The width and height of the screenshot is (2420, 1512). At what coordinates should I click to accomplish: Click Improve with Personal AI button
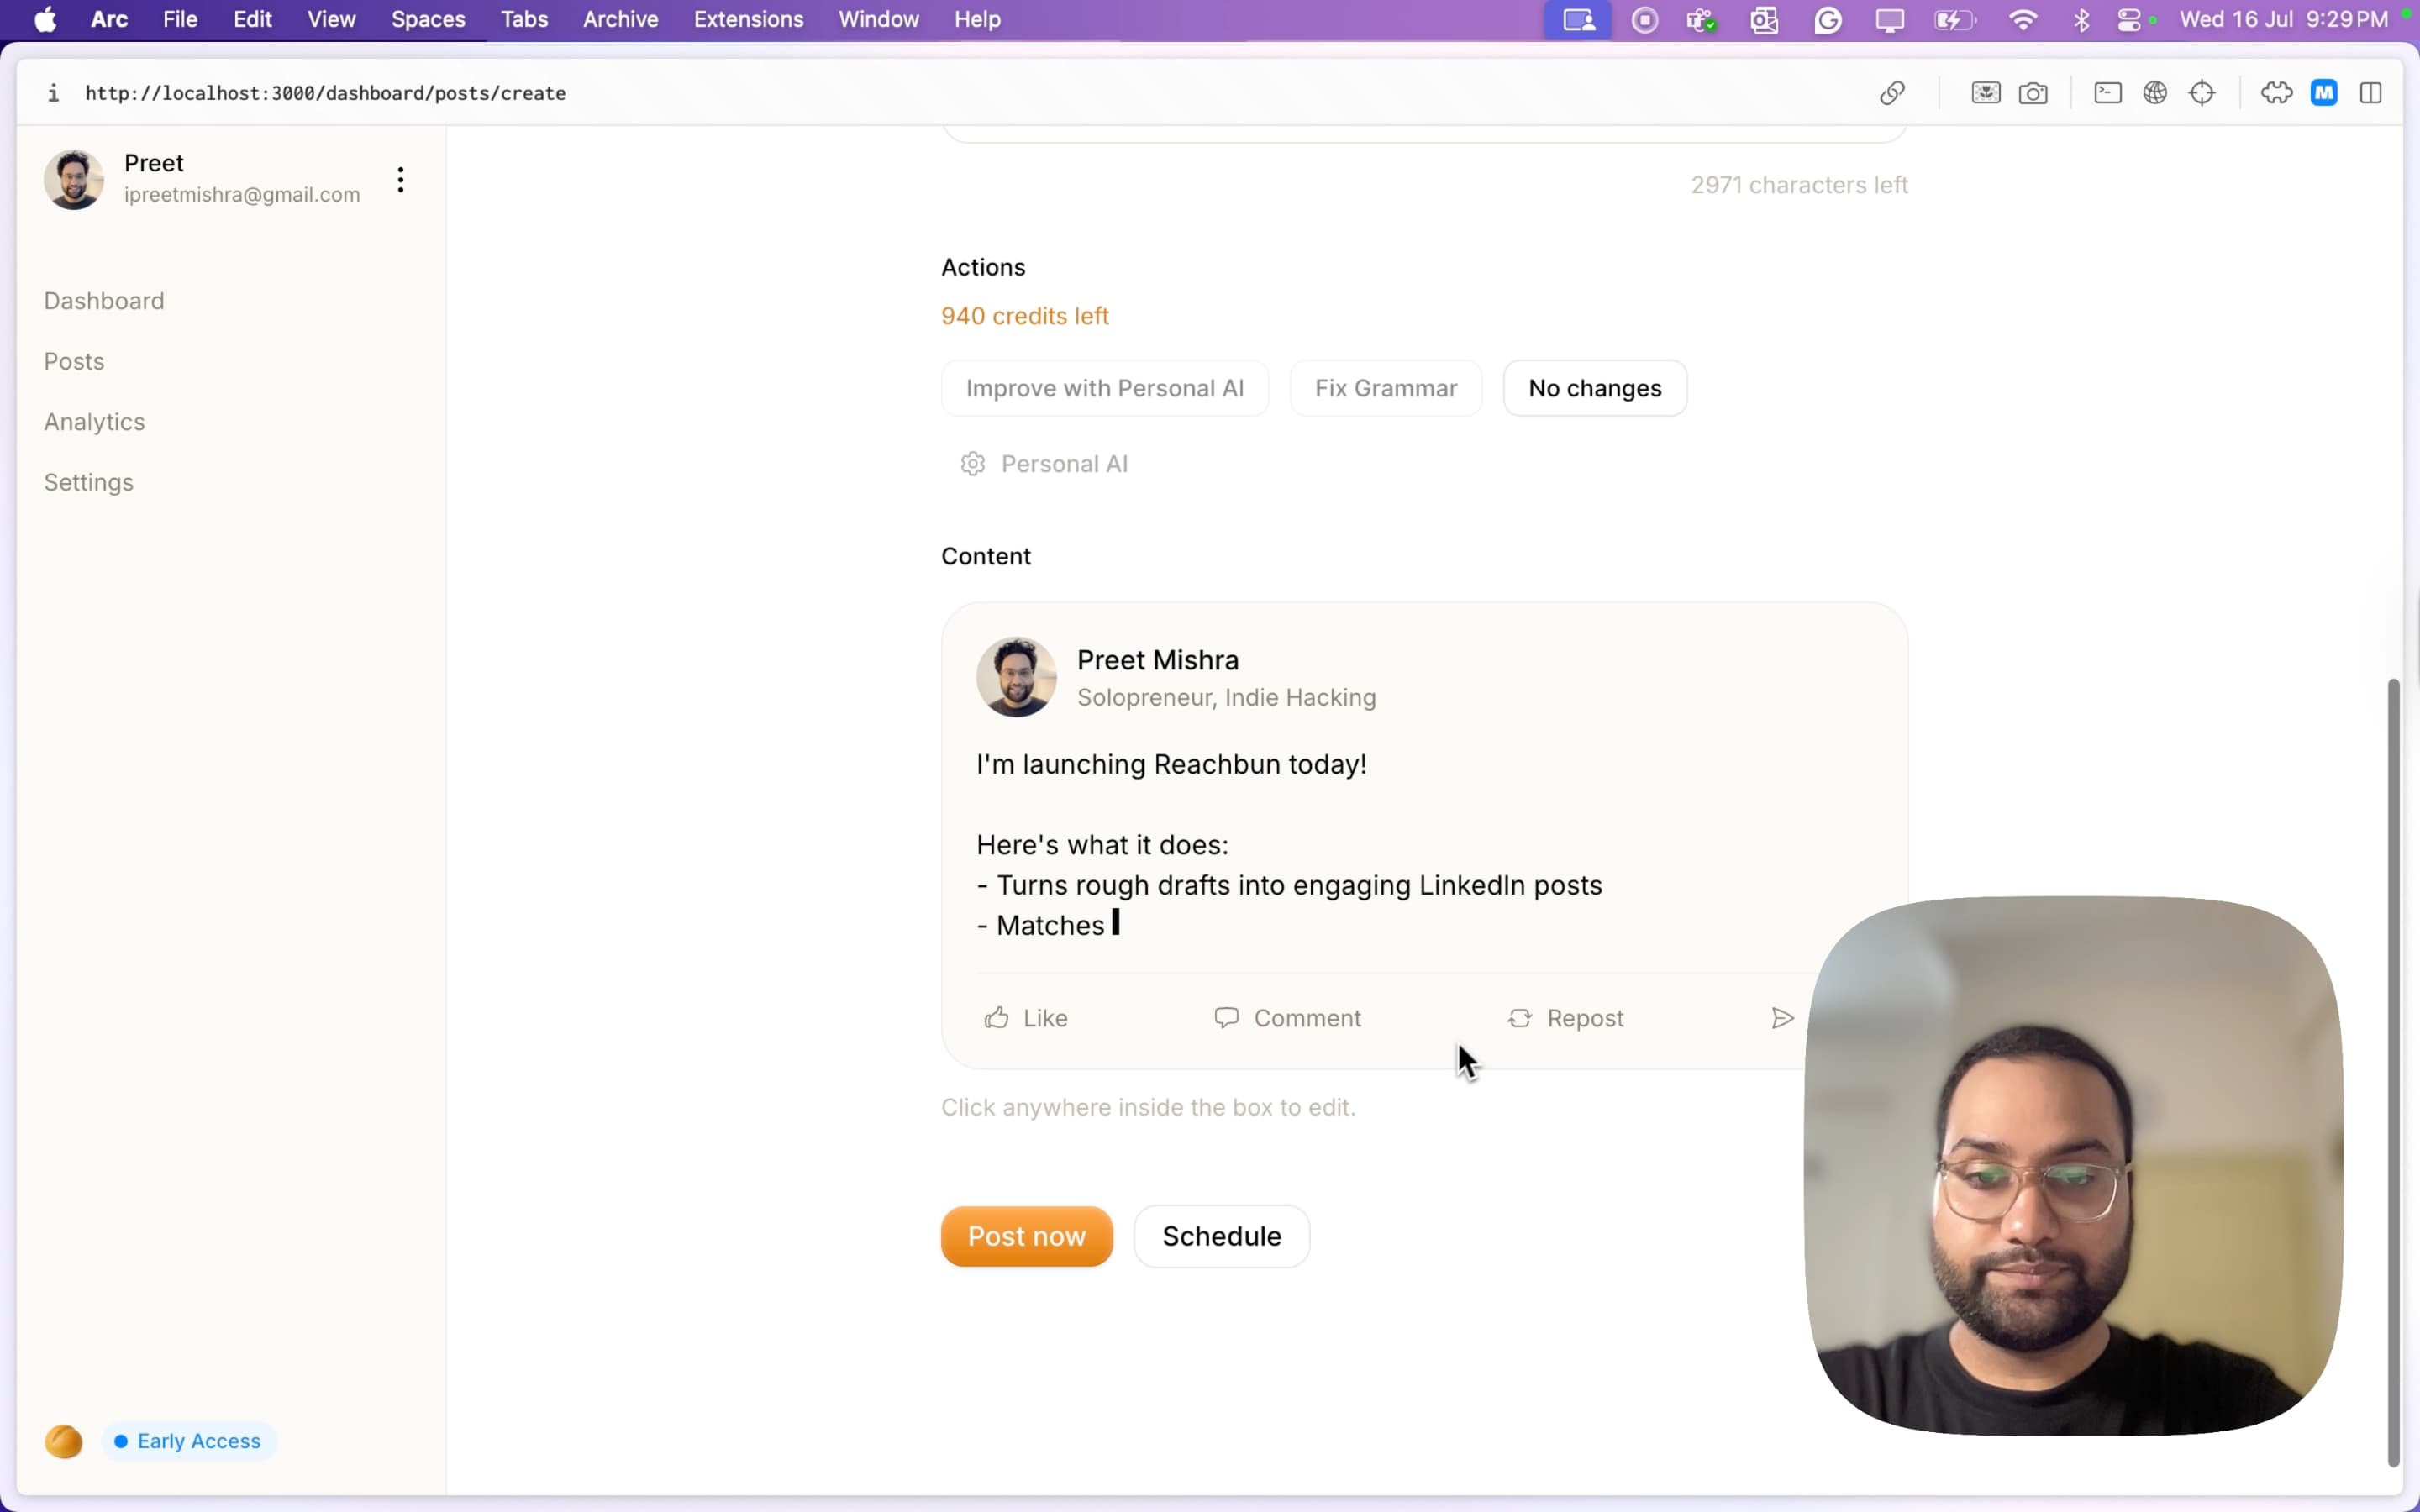1105,388
